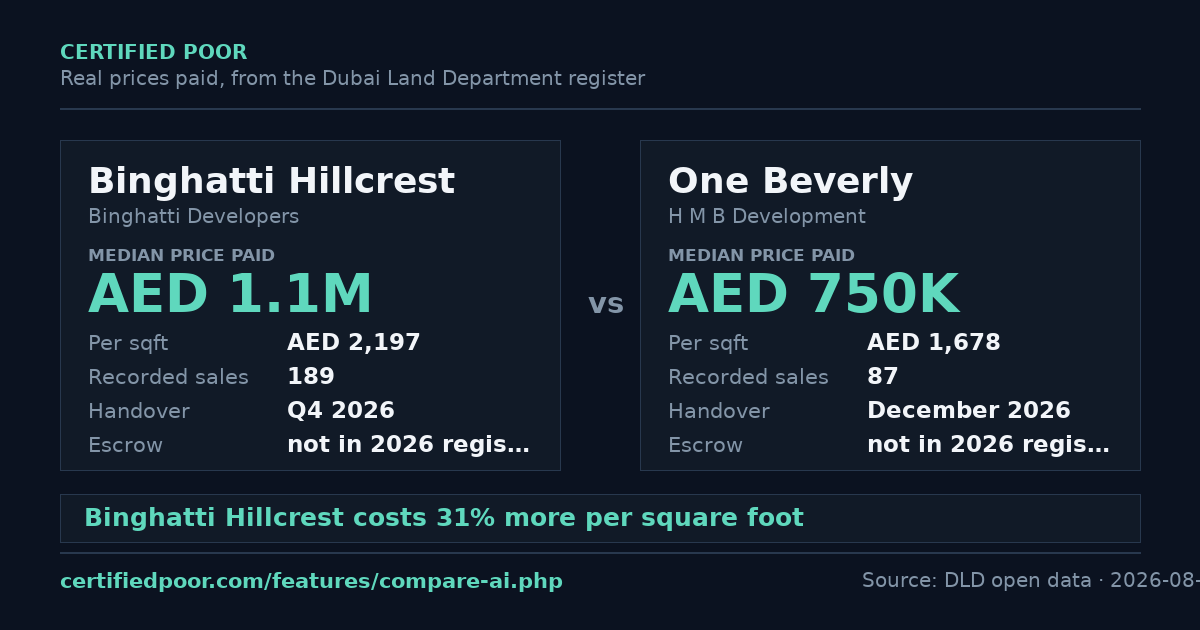Screen dimensions: 1200x630
Task: Select the One Beverly project heading
Action: pos(790,182)
